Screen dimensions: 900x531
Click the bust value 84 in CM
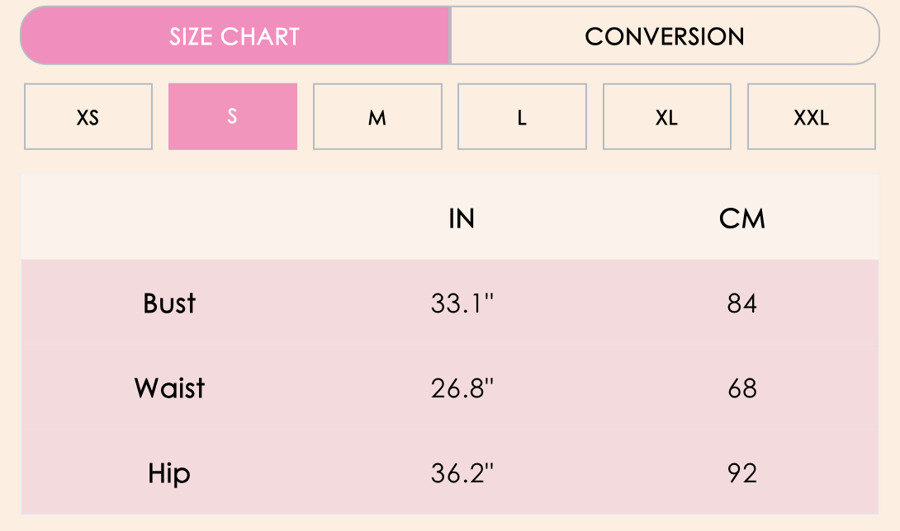point(742,303)
